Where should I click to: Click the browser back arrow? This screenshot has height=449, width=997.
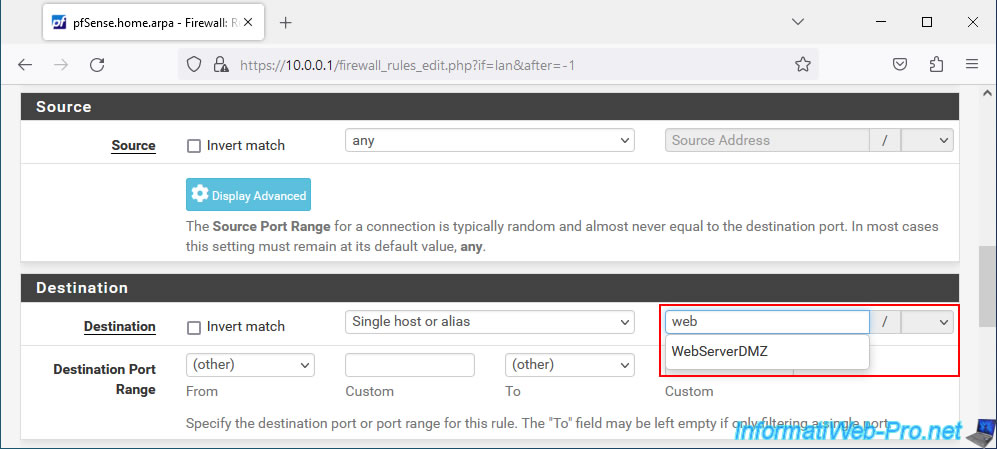(25, 64)
